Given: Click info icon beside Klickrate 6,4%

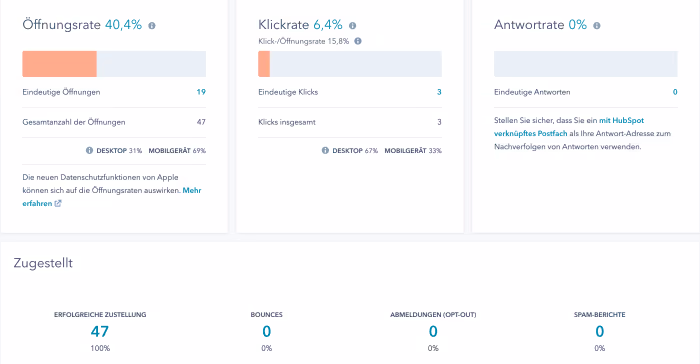Looking at the screenshot, I should tap(352, 26).
